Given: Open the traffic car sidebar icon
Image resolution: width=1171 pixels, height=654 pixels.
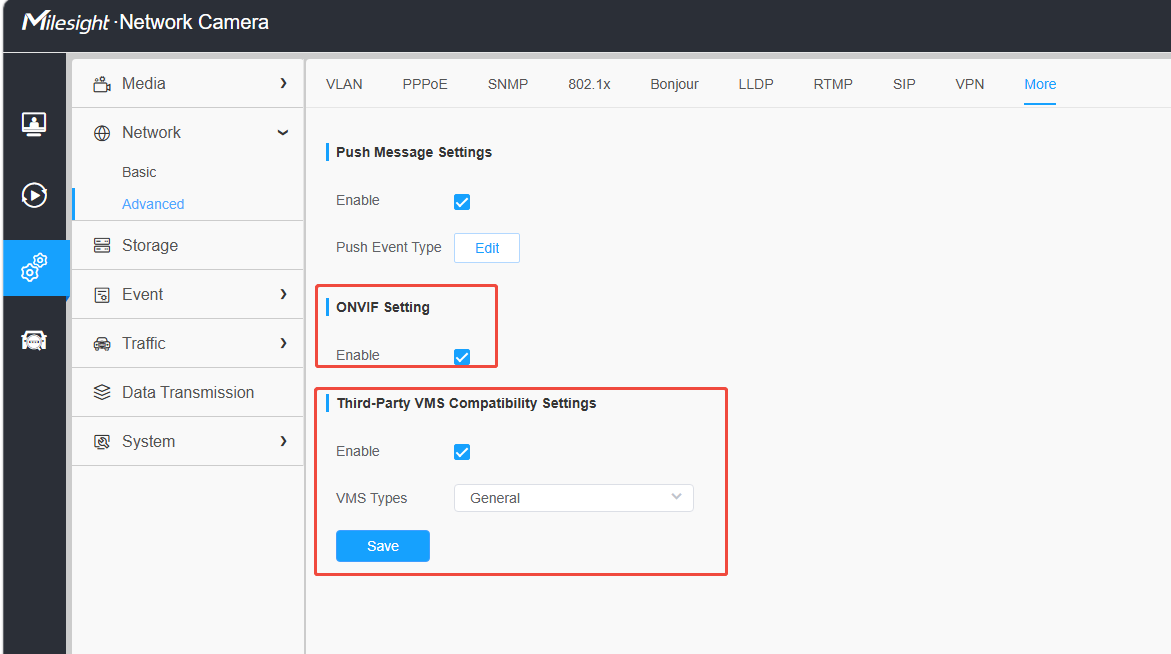Looking at the screenshot, I should pyautogui.click(x=34, y=340).
